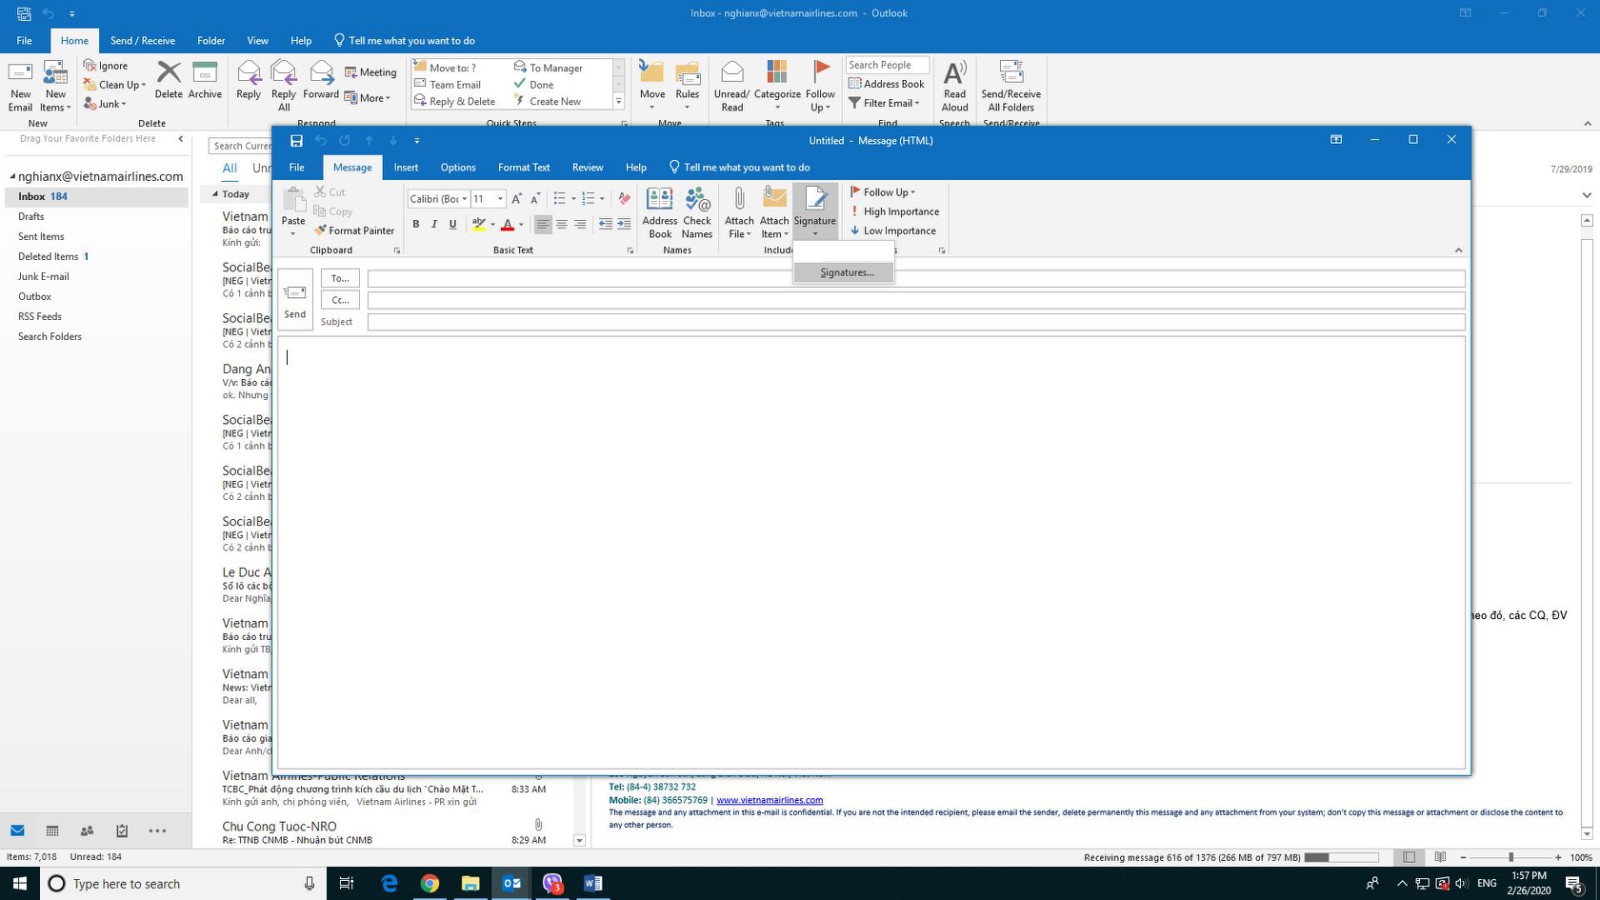This screenshot has height=900, width=1600.
Task: Open Filter Email dropdown
Action: 884,103
